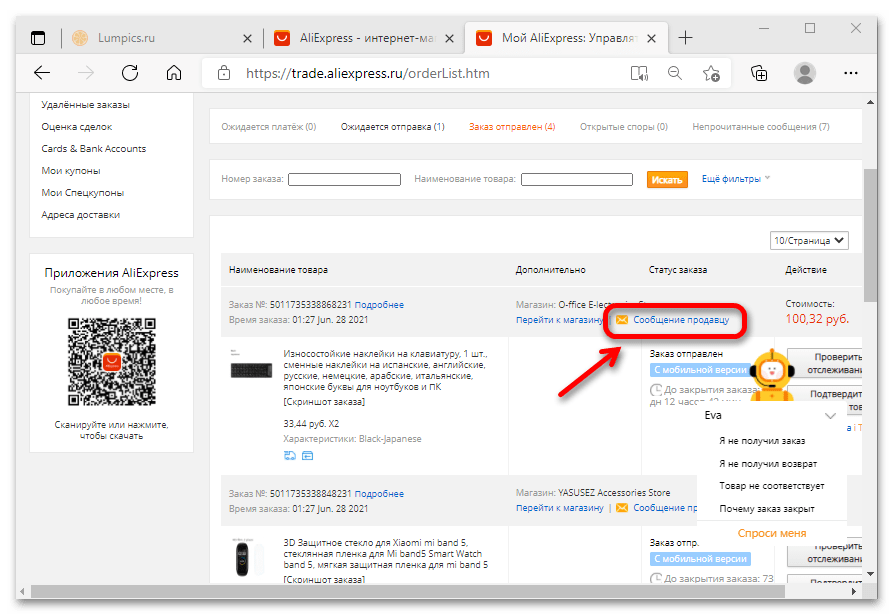Click the highlighted Сообщение продавцу envelope icon
This screenshot has width=894, height=615.
pyautogui.click(x=624, y=321)
